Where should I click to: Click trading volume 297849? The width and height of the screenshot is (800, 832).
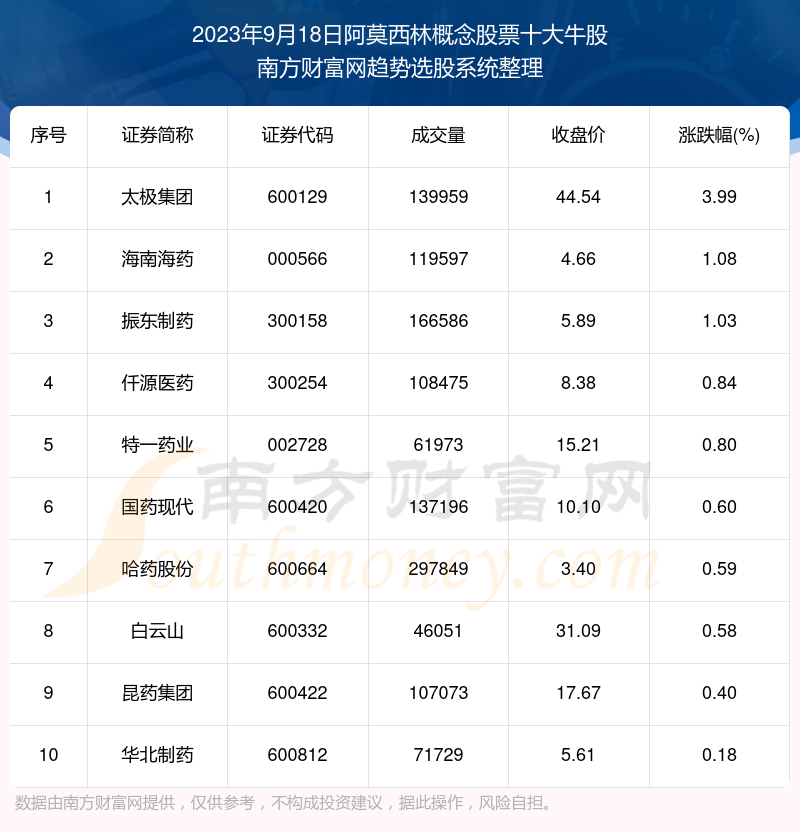[x=438, y=569]
